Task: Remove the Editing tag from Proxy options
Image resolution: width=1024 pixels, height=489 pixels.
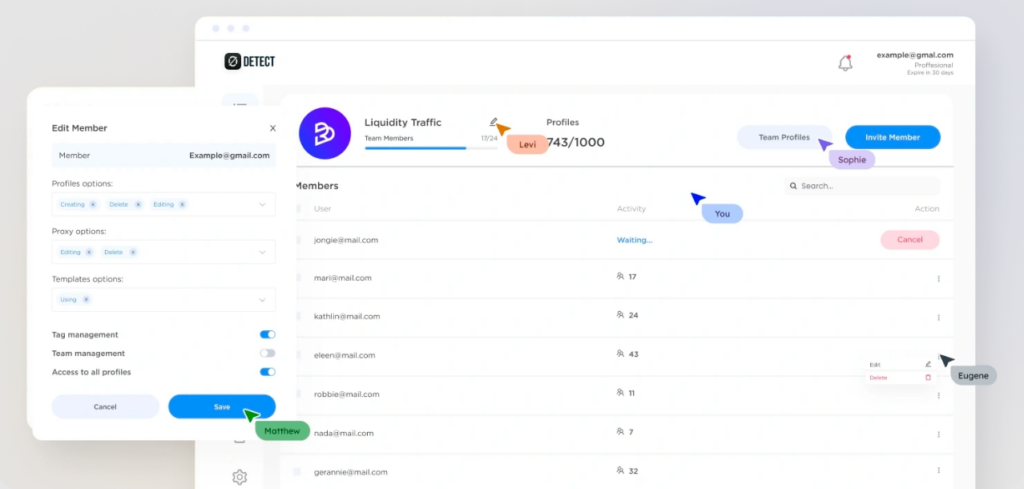Action: point(89,252)
